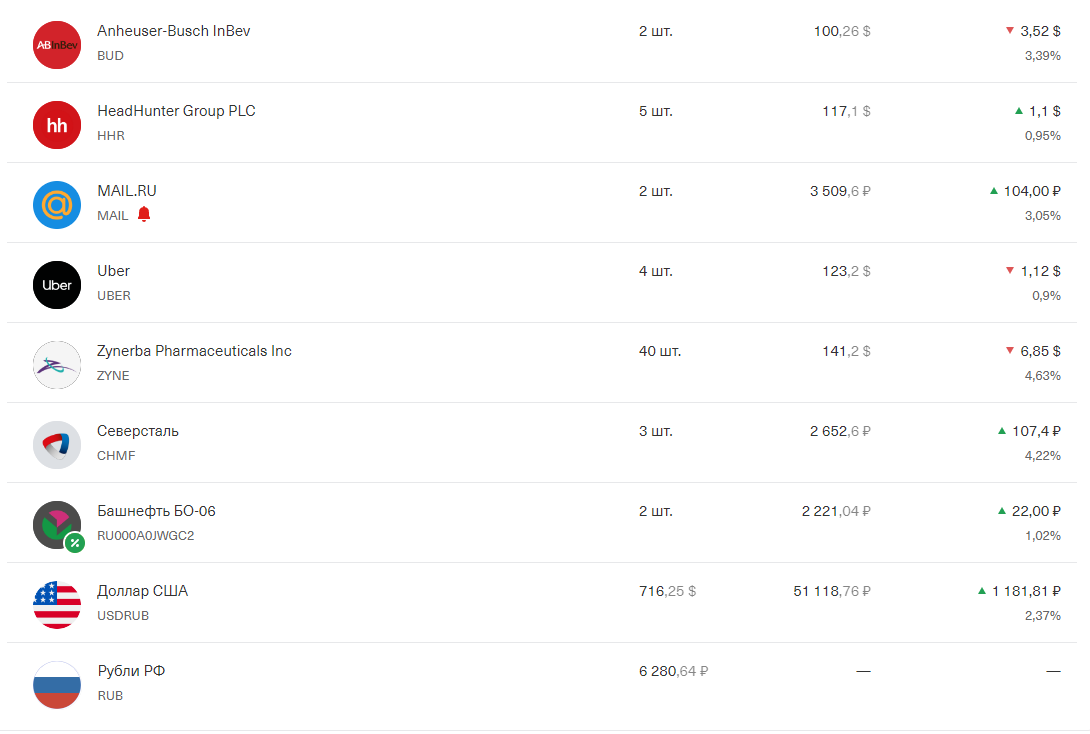The width and height of the screenshot is (1090, 734).
Task: Open the Zynerba Pharmaceuticals Inc link
Action: coord(194,351)
